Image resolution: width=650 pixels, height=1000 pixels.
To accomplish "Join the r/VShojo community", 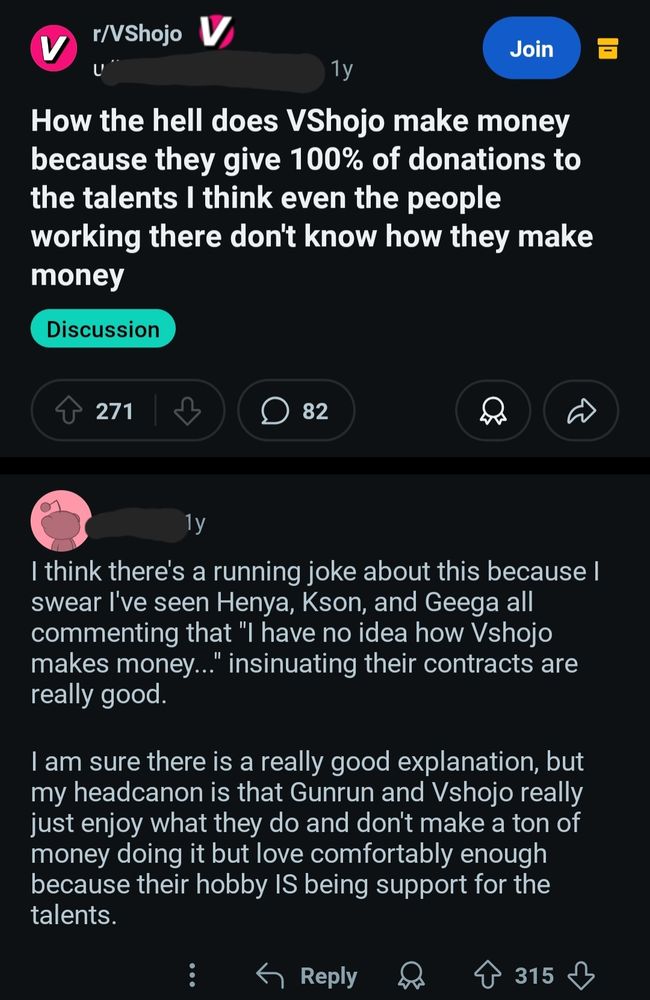I will [x=531, y=48].
